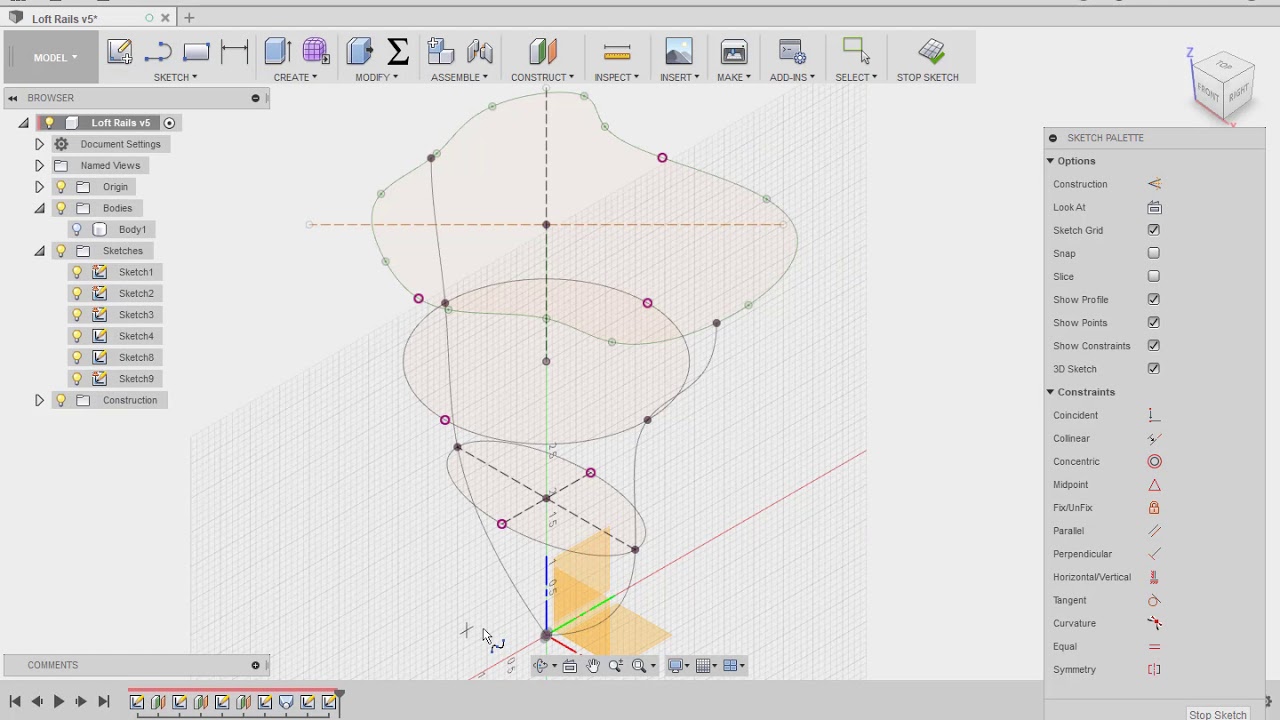This screenshot has height=720, width=1280.
Task: Collapse the Constraints section in Sketch Palette
Action: [x=1051, y=392]
